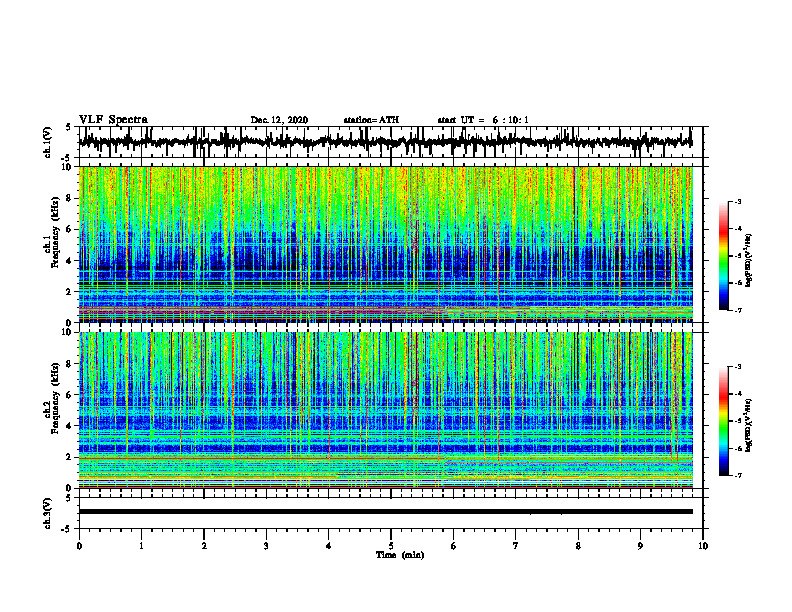The width and height of the screenshot is (792, 612).
Task: Click time axis tick label "0"
Action: point(79,546)
